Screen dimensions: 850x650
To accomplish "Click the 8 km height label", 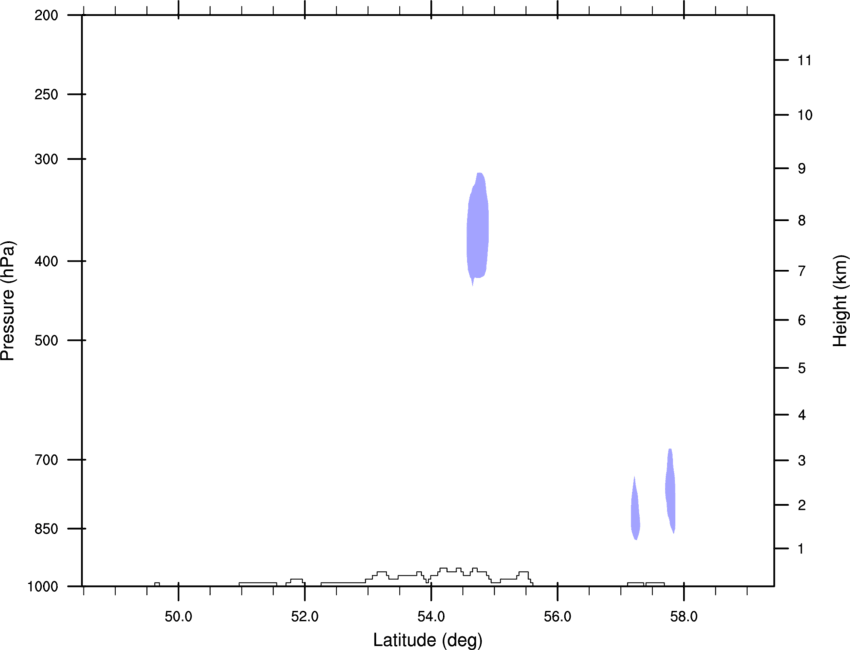I will pos(802,221).
